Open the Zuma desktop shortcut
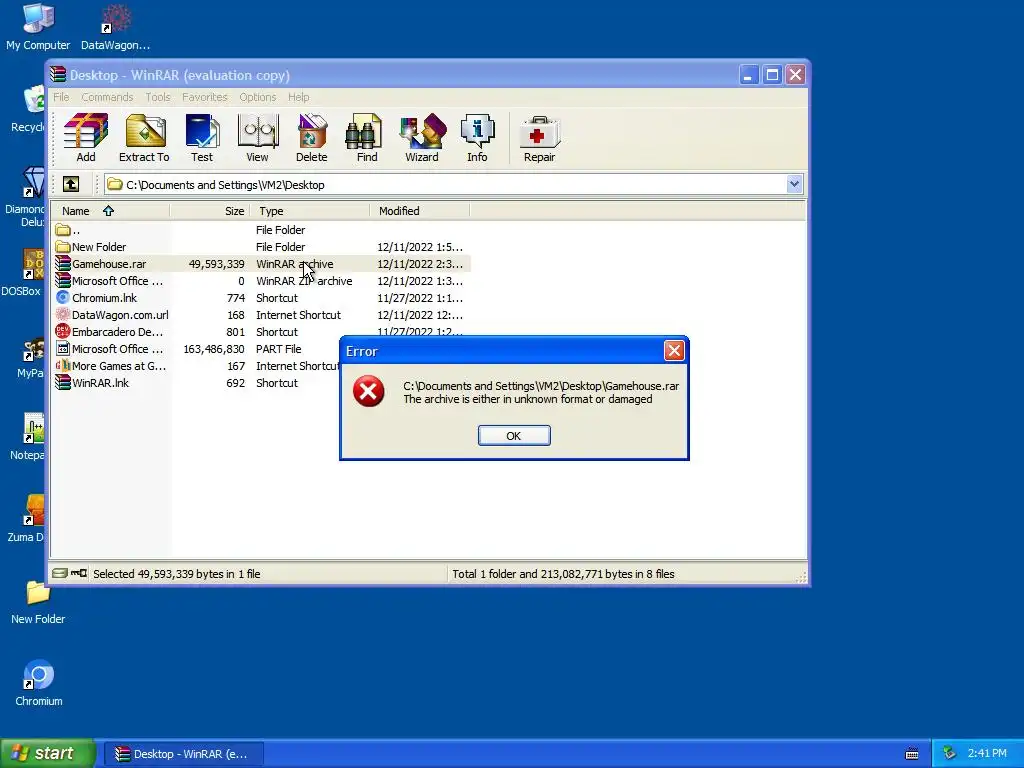Viewport: 1024px width, 768px height. coord(26,519)
